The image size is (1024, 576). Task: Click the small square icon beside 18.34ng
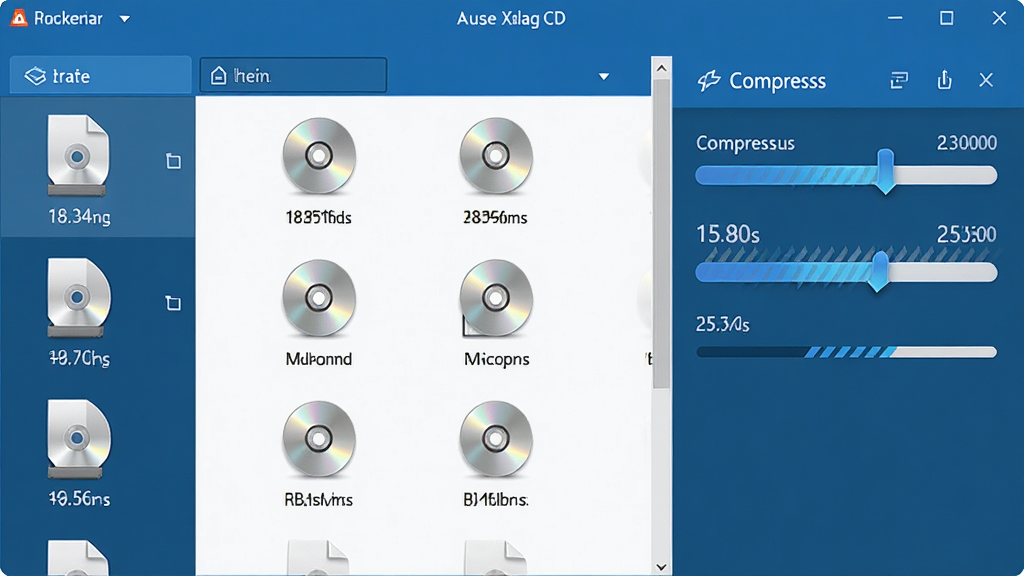pyautogui.click(x=173, y=161)
